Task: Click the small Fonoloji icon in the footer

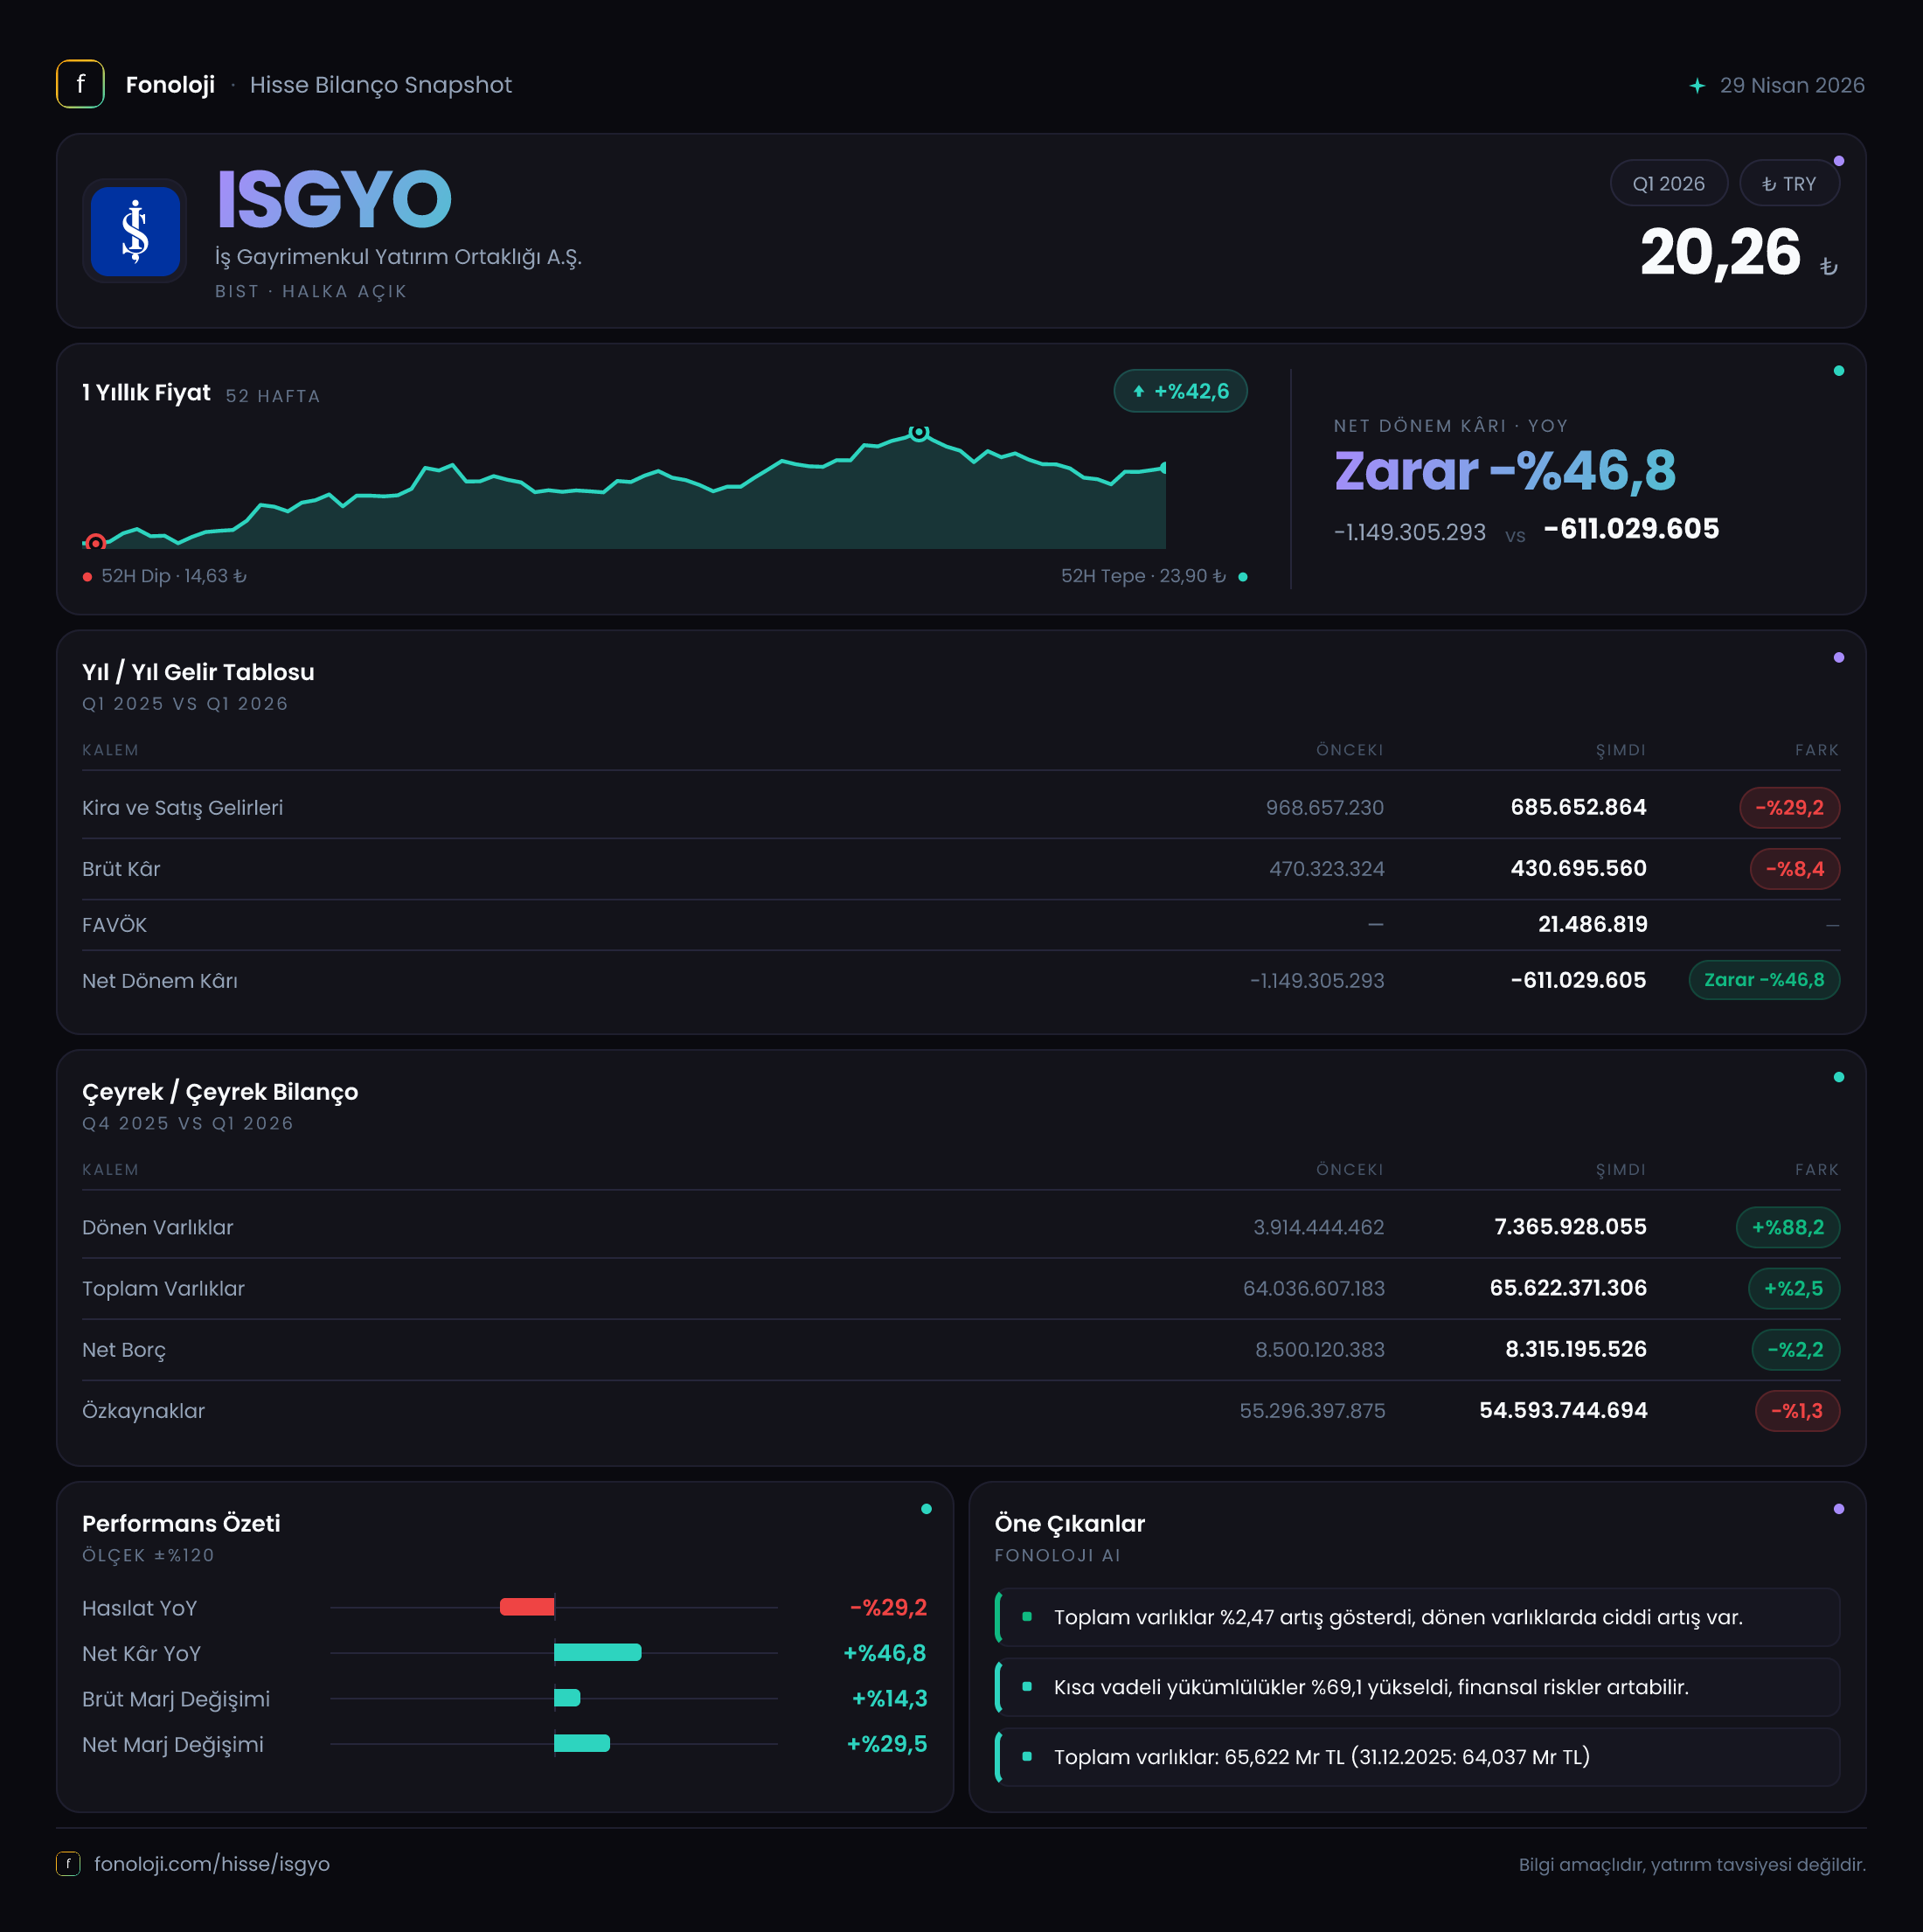Action: tap(68, 1863)
